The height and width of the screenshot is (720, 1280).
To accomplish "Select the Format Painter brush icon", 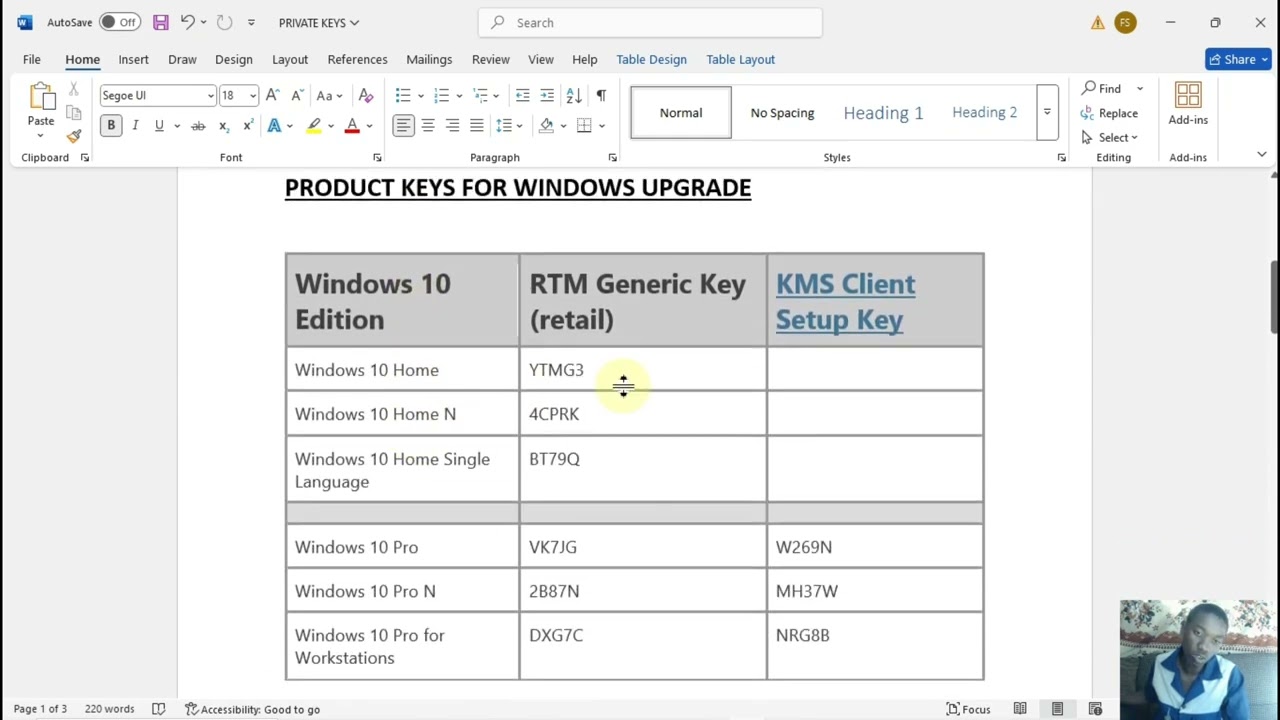I will pyautogui.click(x=74, y=136).
